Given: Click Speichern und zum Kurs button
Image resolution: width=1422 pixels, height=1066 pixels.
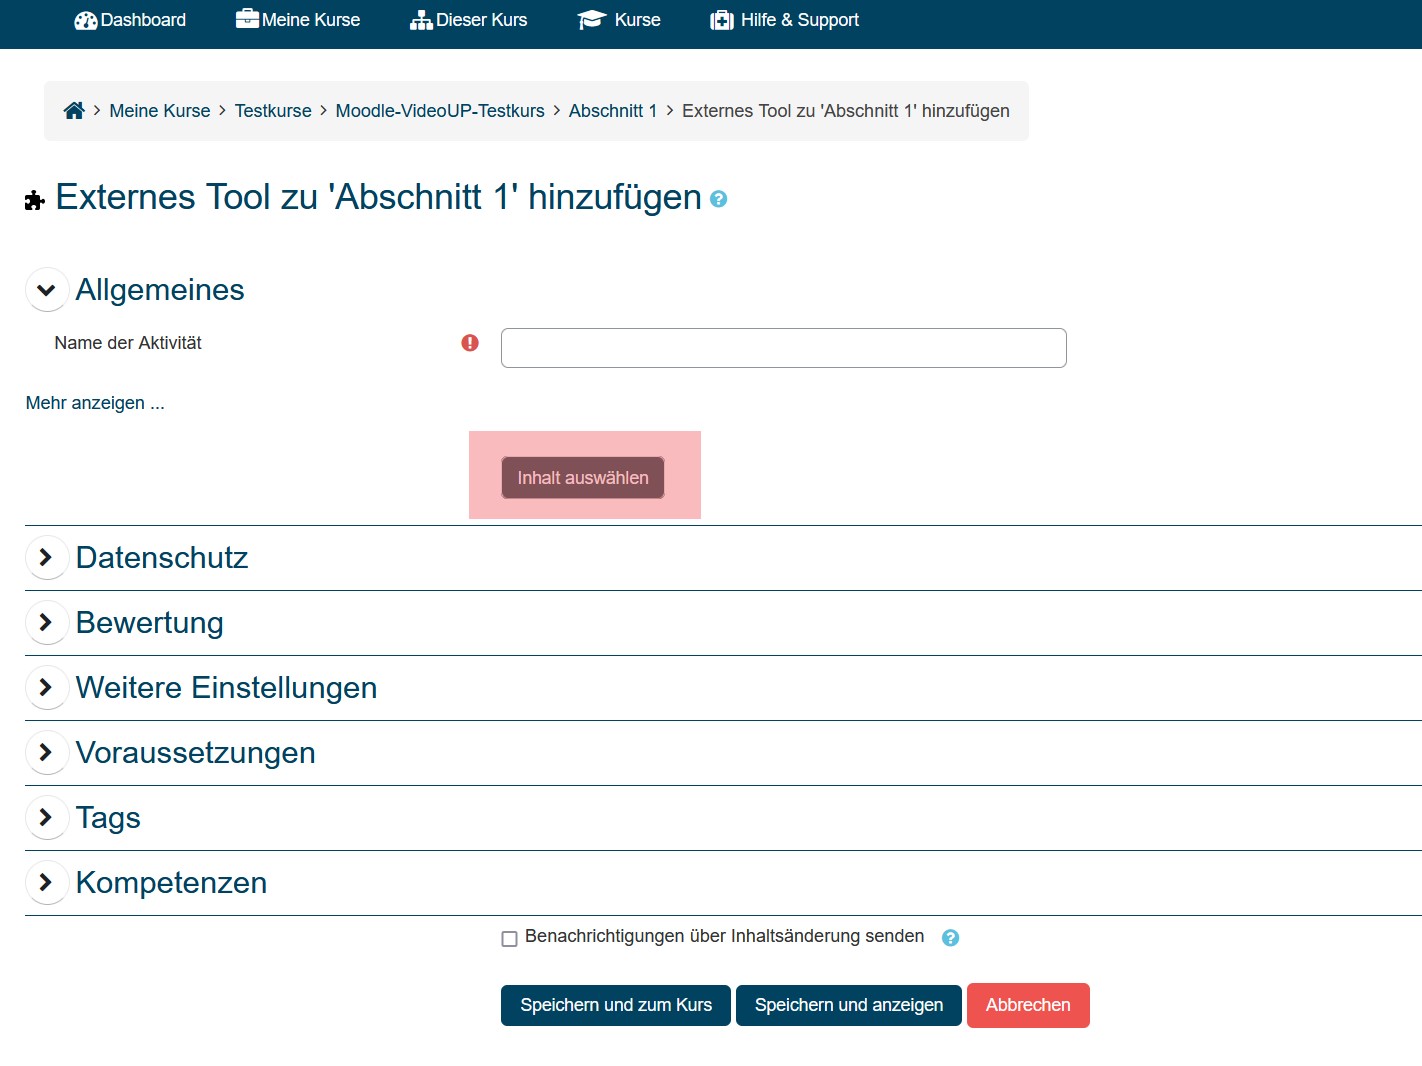Looking at the screenshot, I should point(616,1005).
